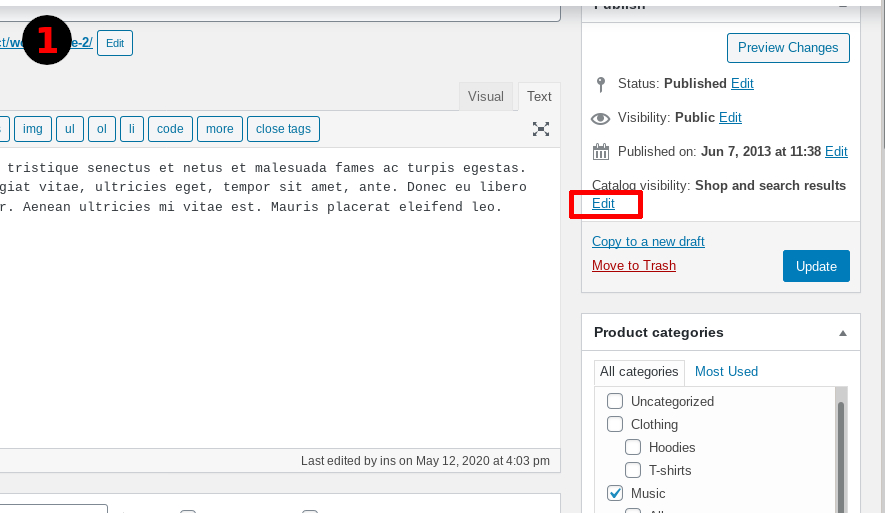Edit the Public visibility setting
885x513 pixels.
tap(730, 117)
